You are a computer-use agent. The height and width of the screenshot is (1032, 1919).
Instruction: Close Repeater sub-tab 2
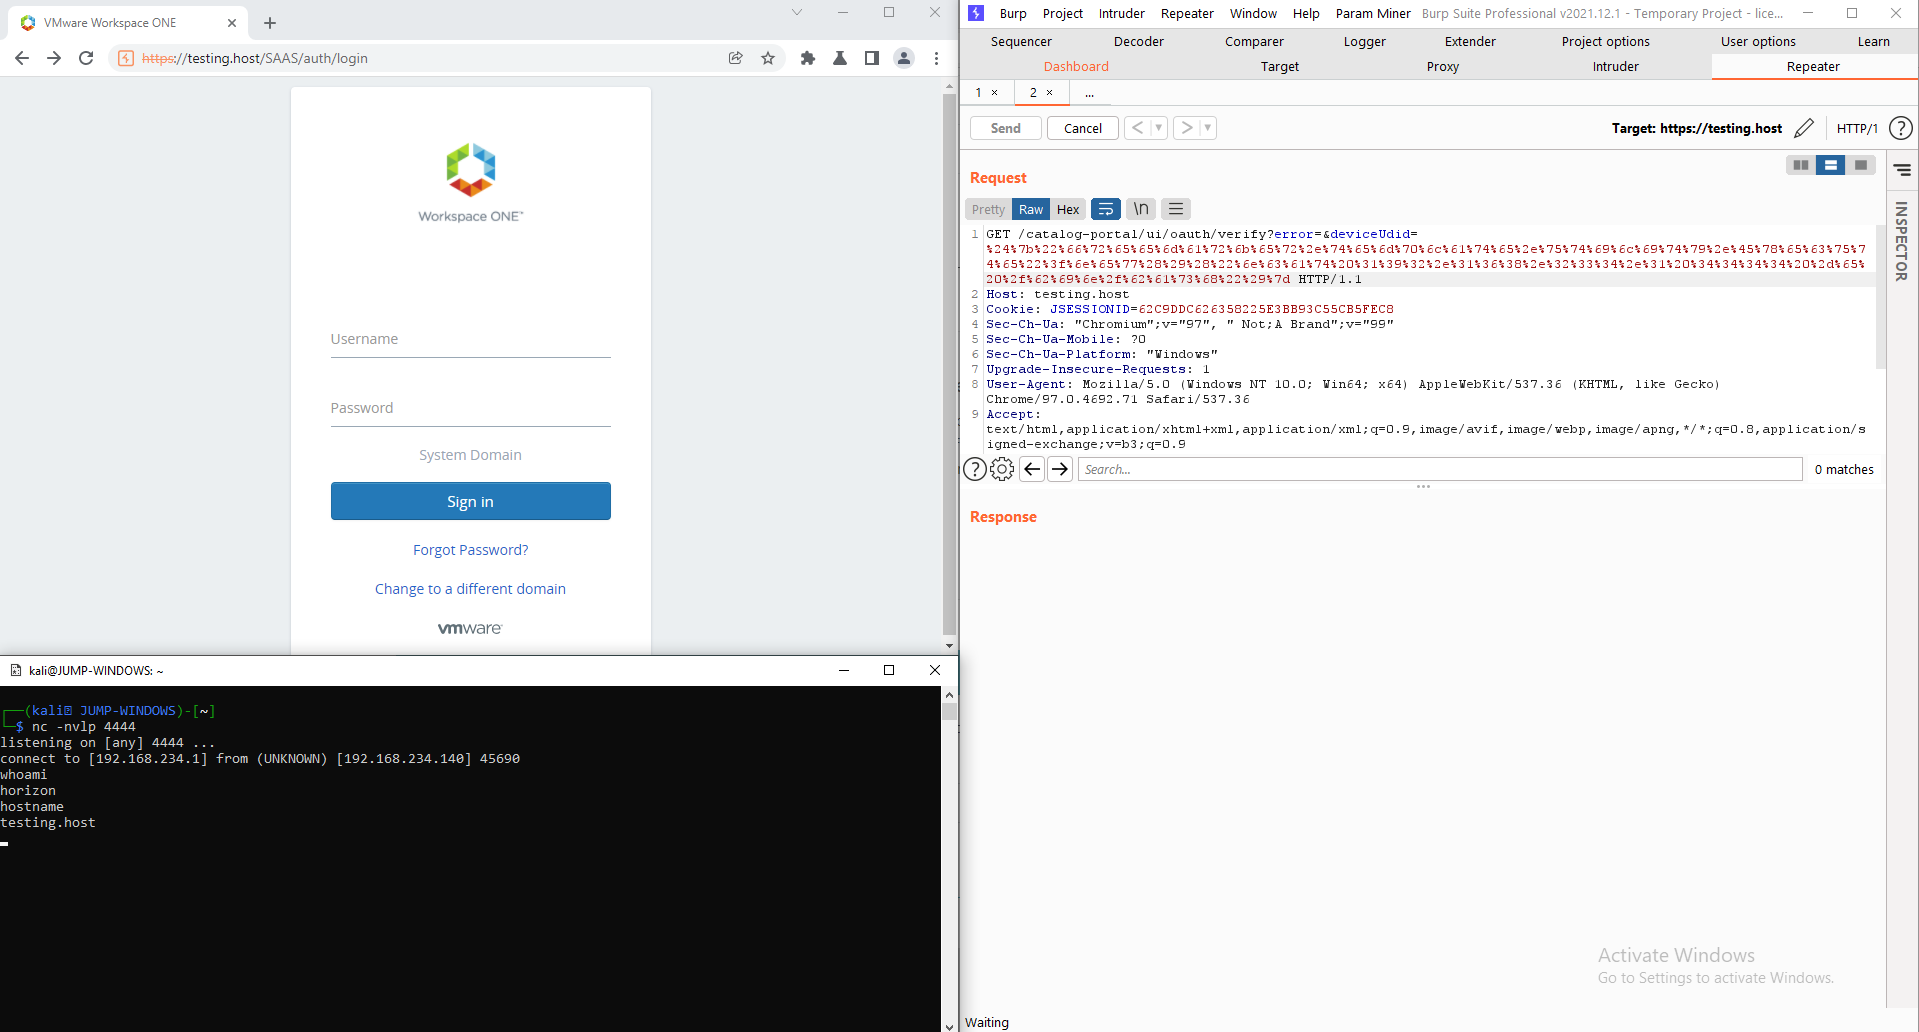click(1049, 92)
